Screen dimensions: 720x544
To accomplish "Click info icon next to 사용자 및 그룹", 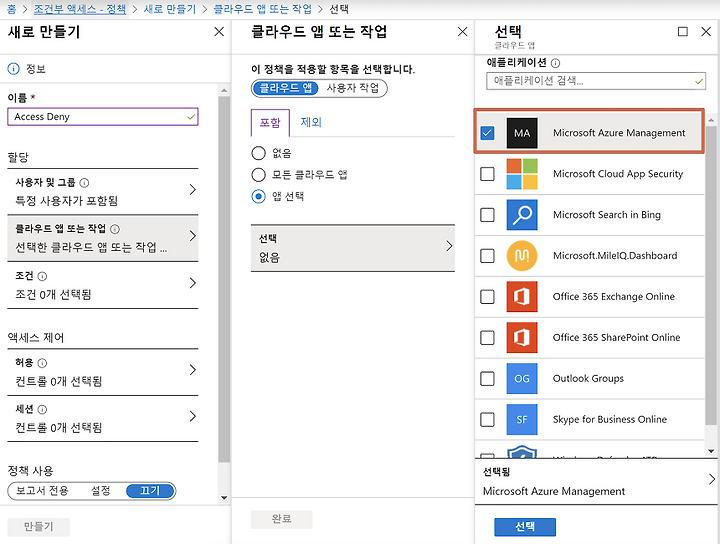I will (x=84, y=183).
